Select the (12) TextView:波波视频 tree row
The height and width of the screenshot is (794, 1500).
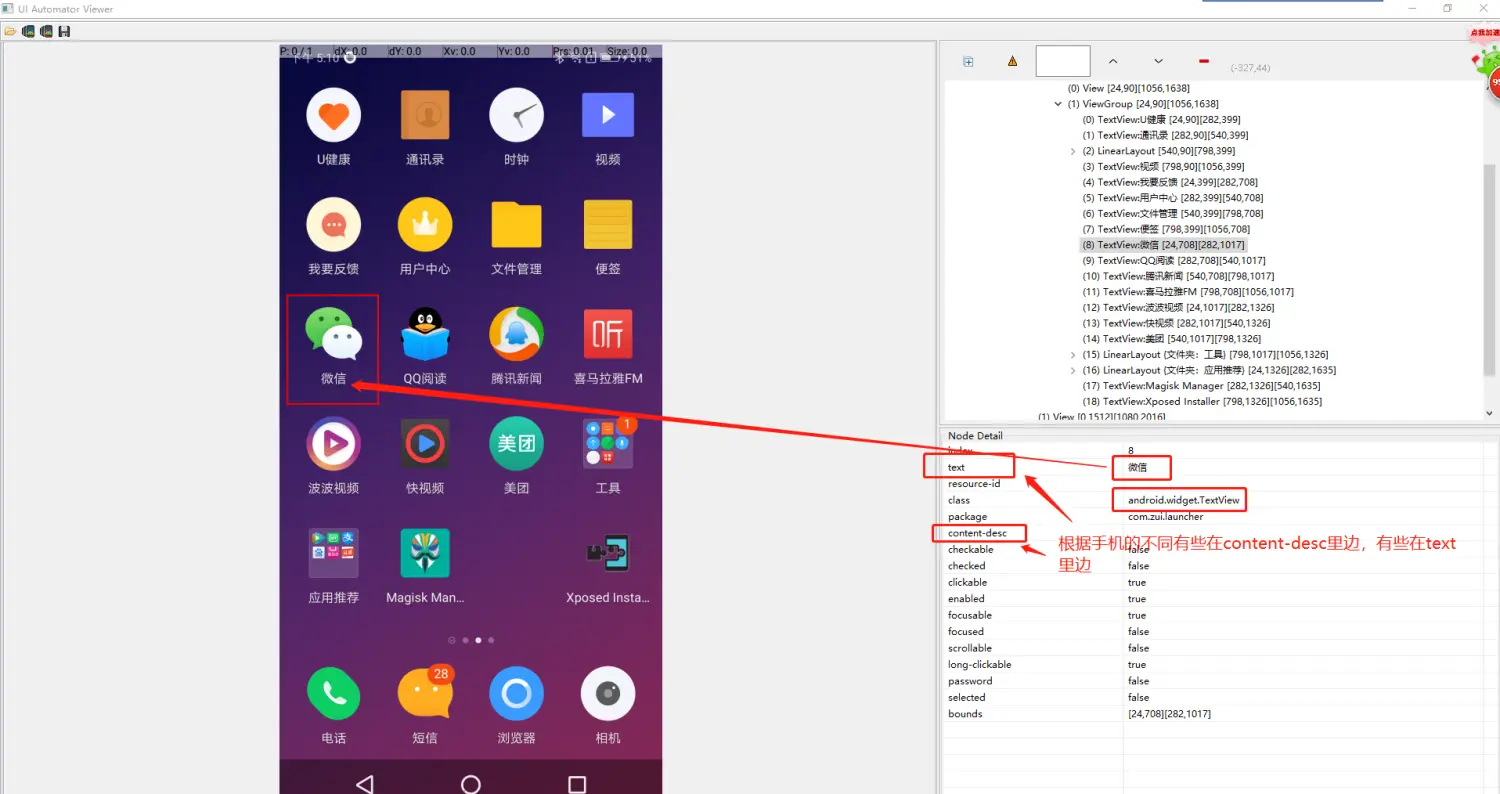tap(1179, 308)
